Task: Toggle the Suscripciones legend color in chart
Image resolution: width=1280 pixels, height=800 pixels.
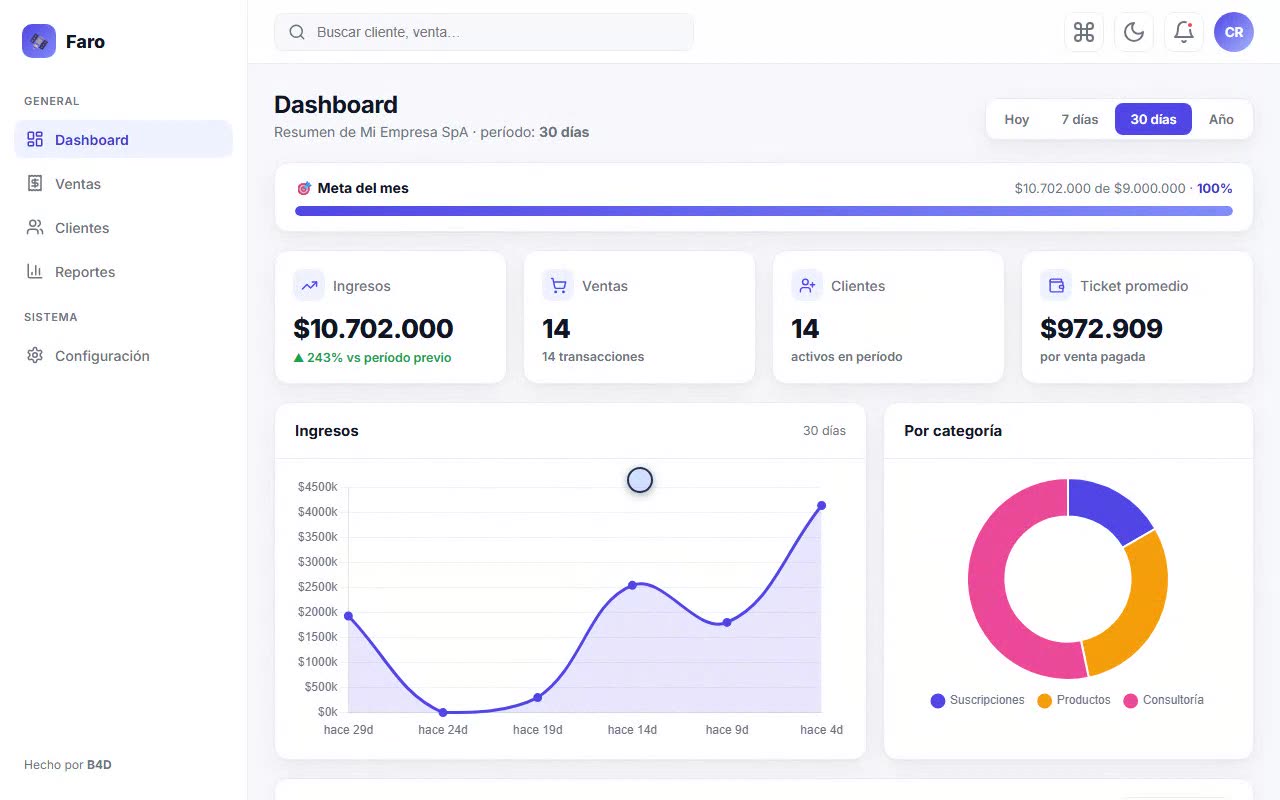Action: point(938,701)
